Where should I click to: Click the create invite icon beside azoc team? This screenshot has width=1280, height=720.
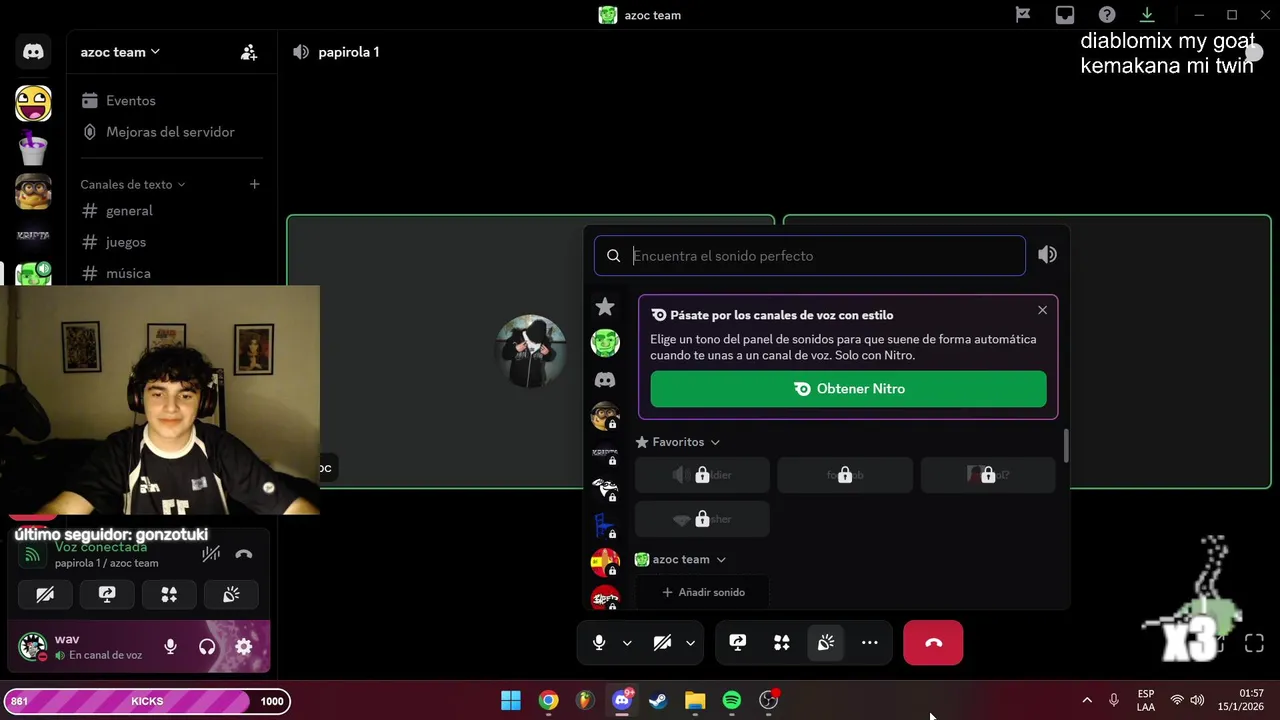pos(249,52)
